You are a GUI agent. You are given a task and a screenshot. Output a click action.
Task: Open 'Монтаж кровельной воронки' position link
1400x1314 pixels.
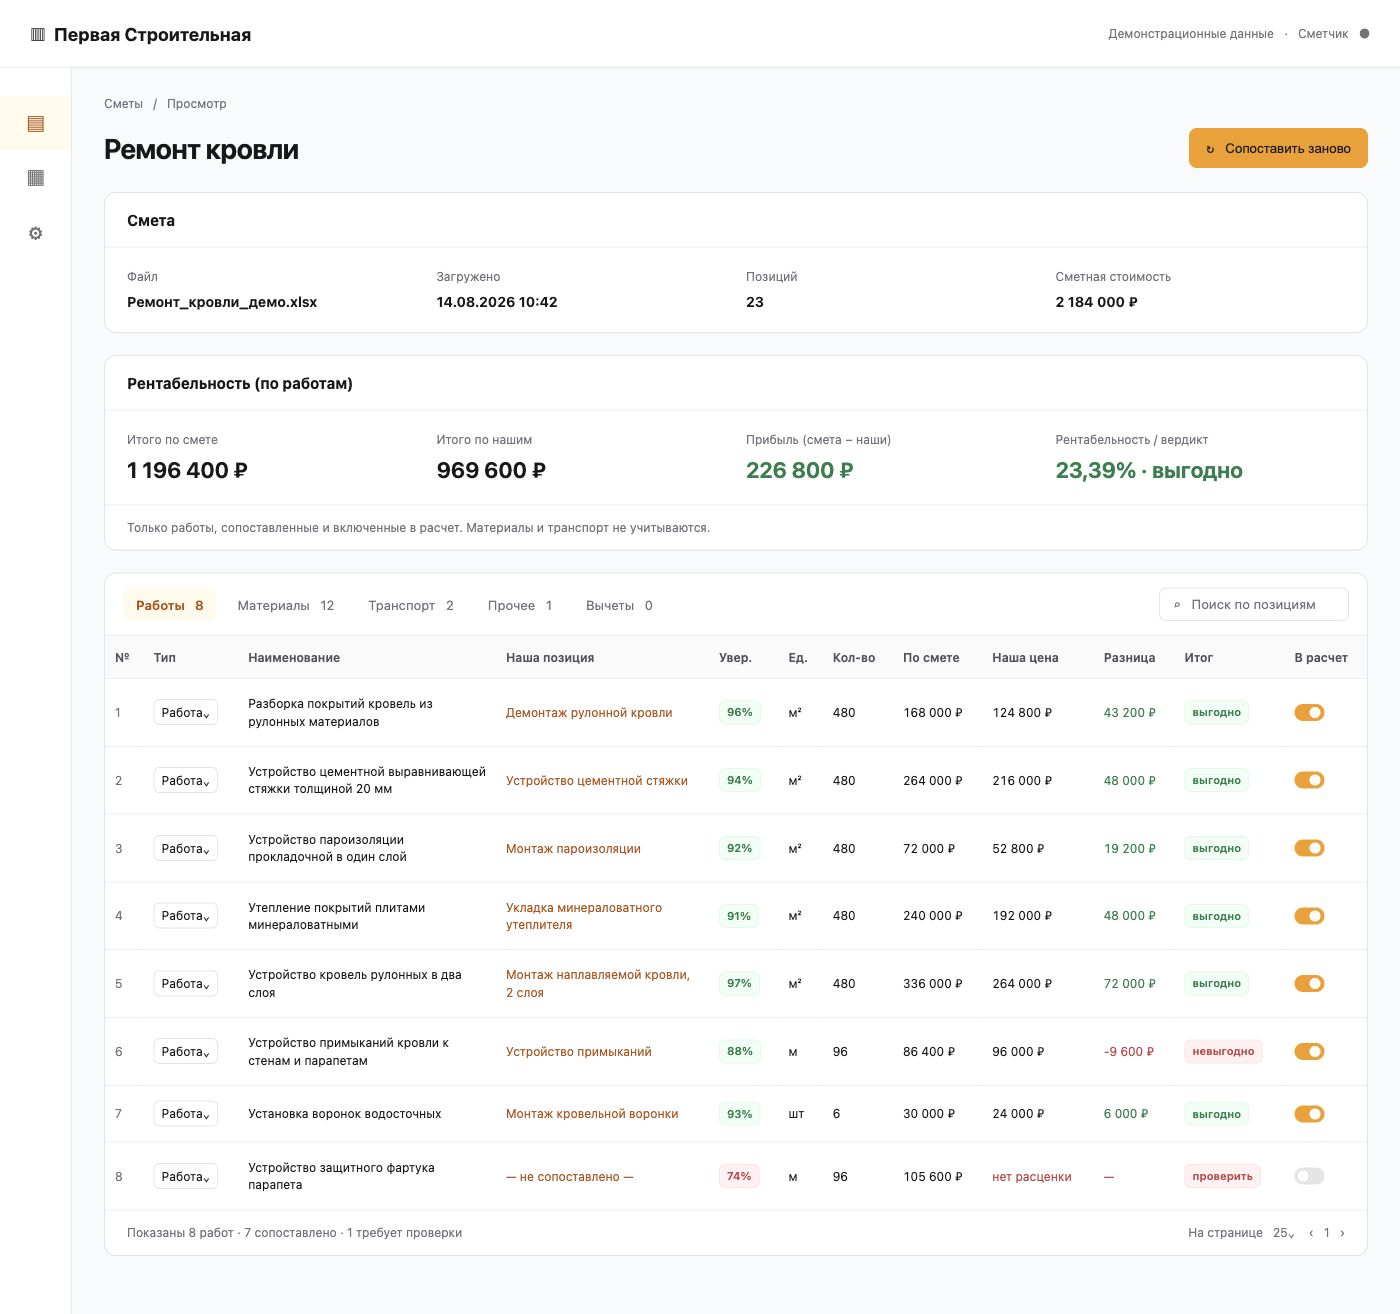pos(592,1114)
